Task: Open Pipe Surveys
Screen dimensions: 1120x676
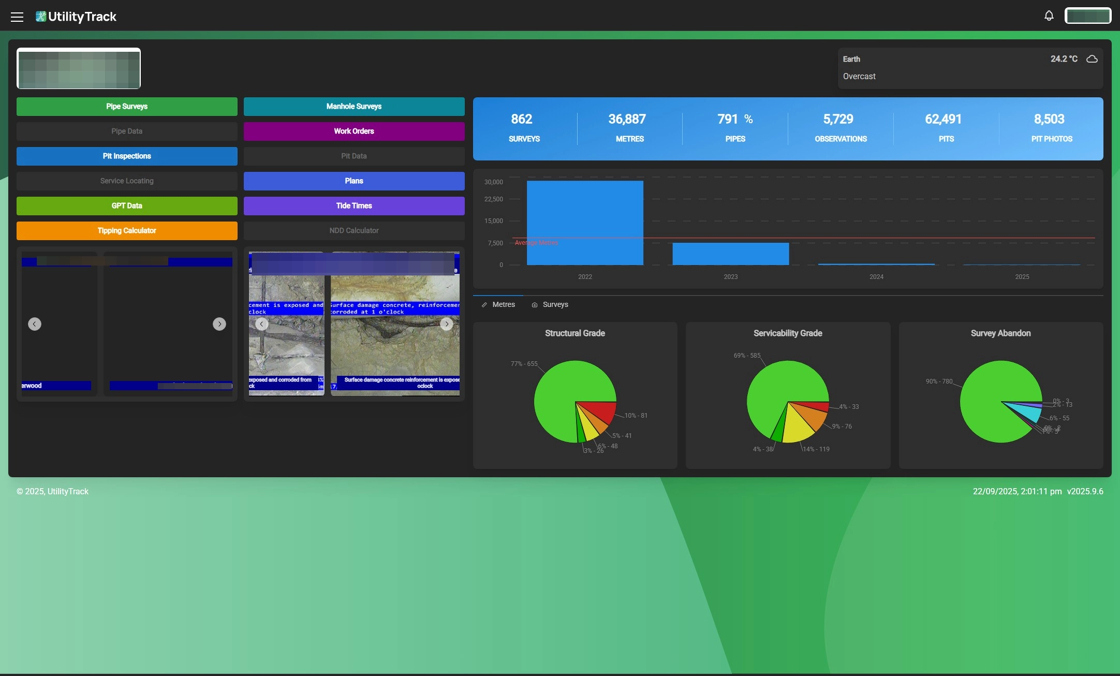Action: [x=127, y=106]
